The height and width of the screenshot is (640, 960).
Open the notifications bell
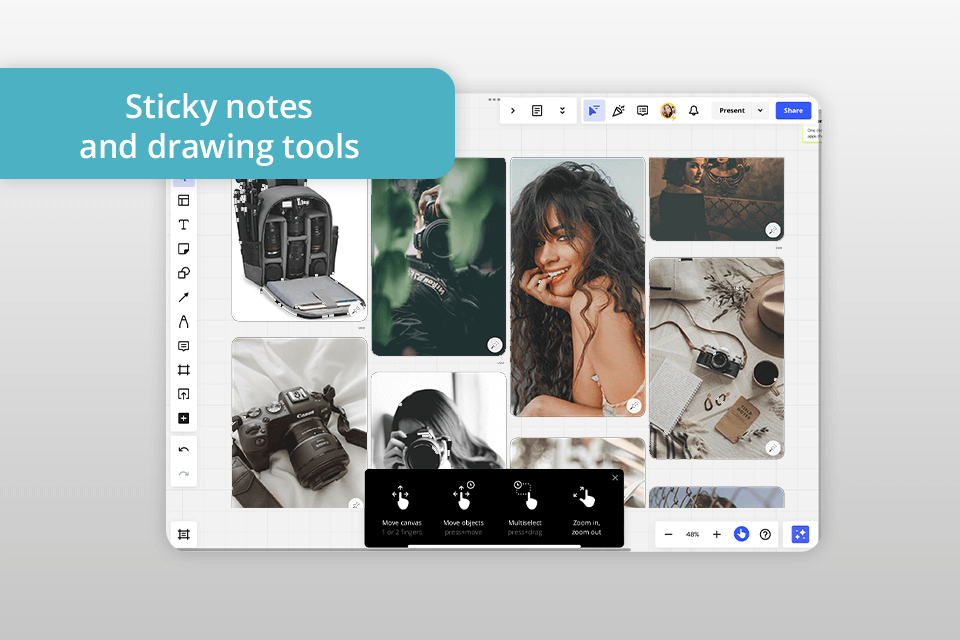[693, 111]
